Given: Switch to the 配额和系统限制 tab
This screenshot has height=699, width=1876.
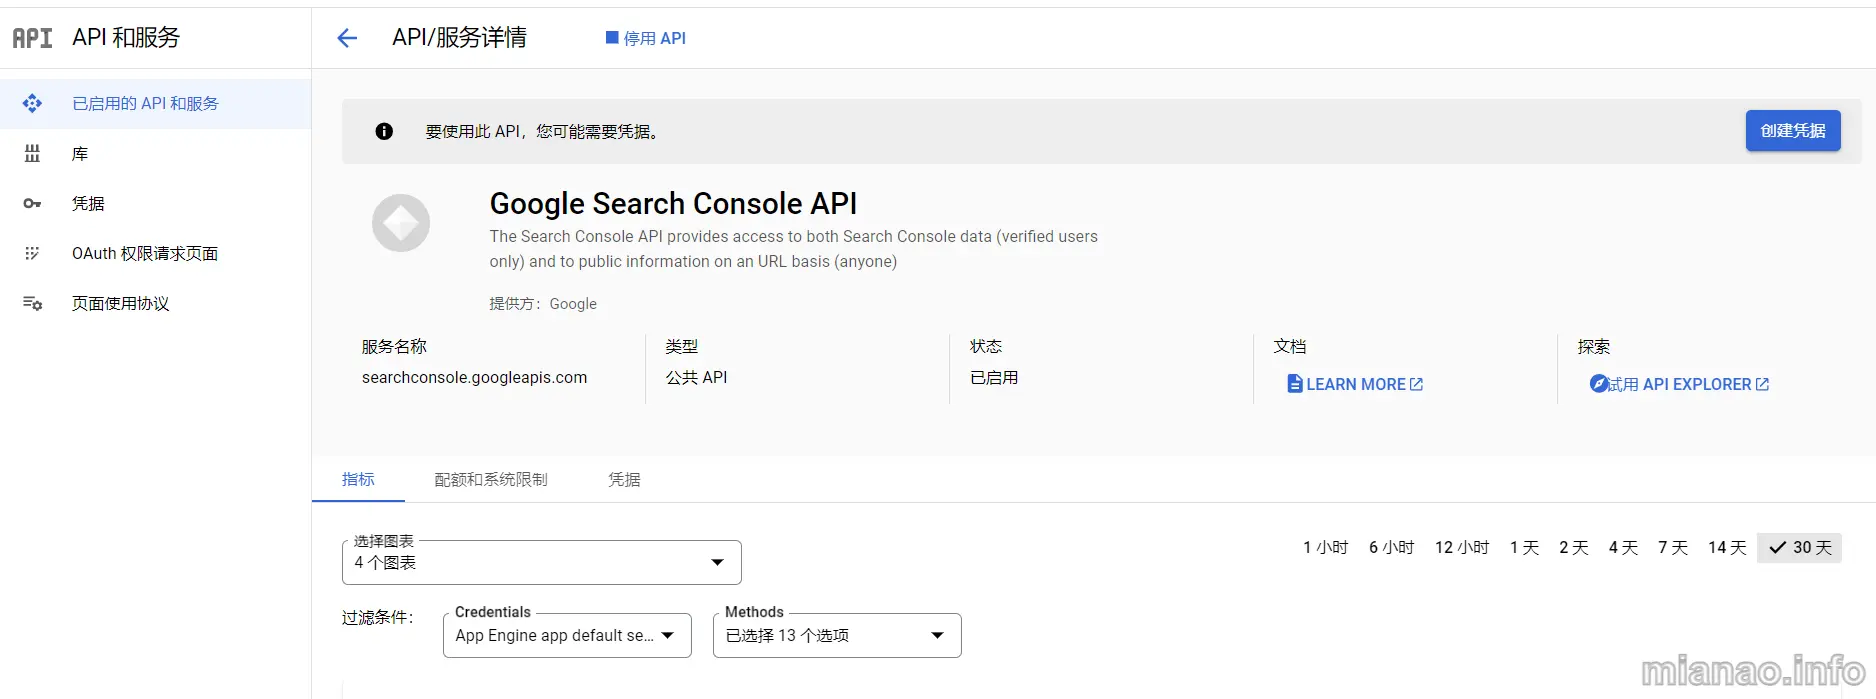Looking at the screenshot, I should (491, 480).
